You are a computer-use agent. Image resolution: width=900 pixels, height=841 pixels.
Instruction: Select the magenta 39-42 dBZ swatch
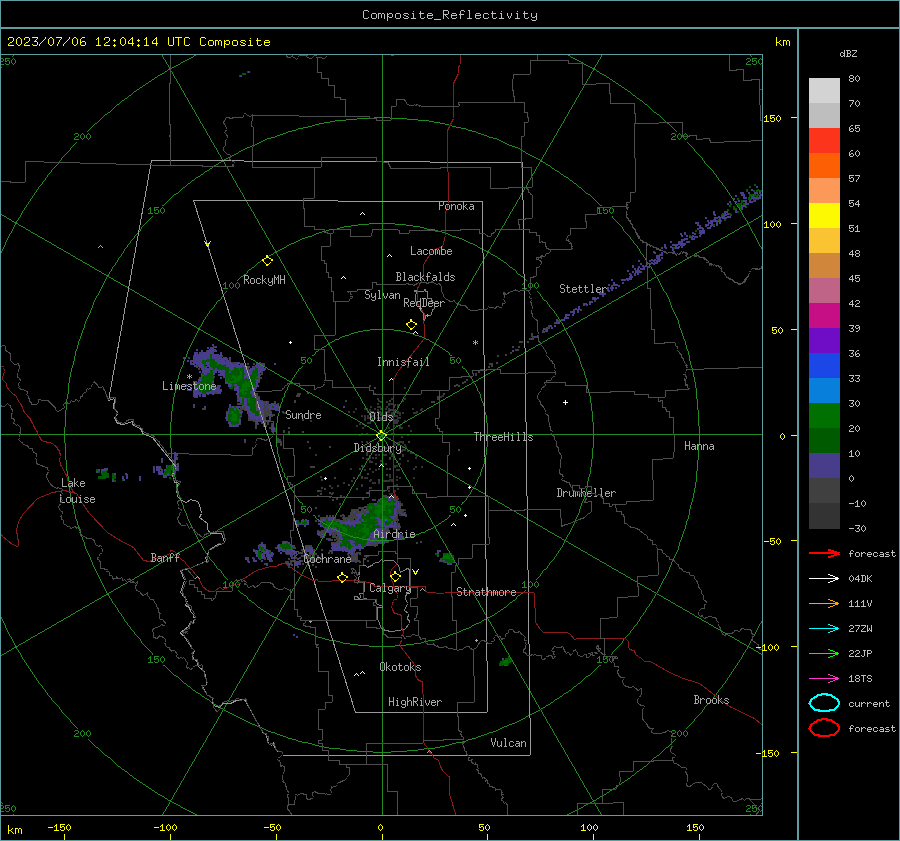(824, 316)
